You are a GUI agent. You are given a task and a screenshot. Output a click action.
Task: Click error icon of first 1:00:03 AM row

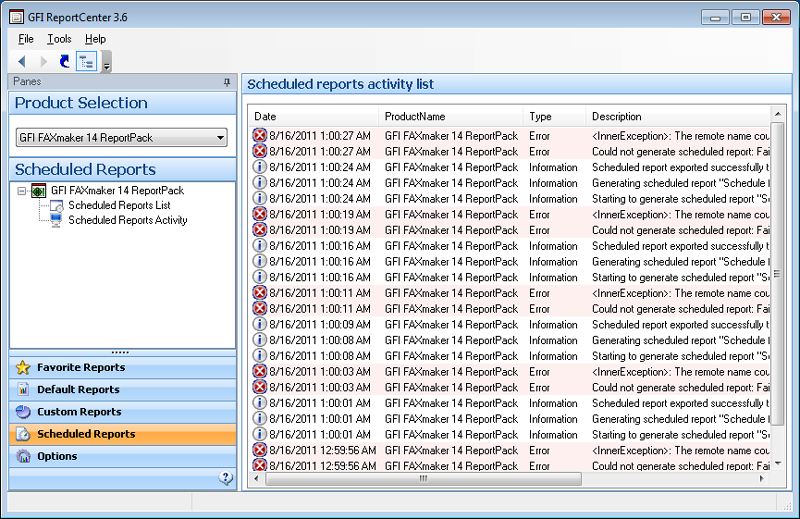click(260, 372)
